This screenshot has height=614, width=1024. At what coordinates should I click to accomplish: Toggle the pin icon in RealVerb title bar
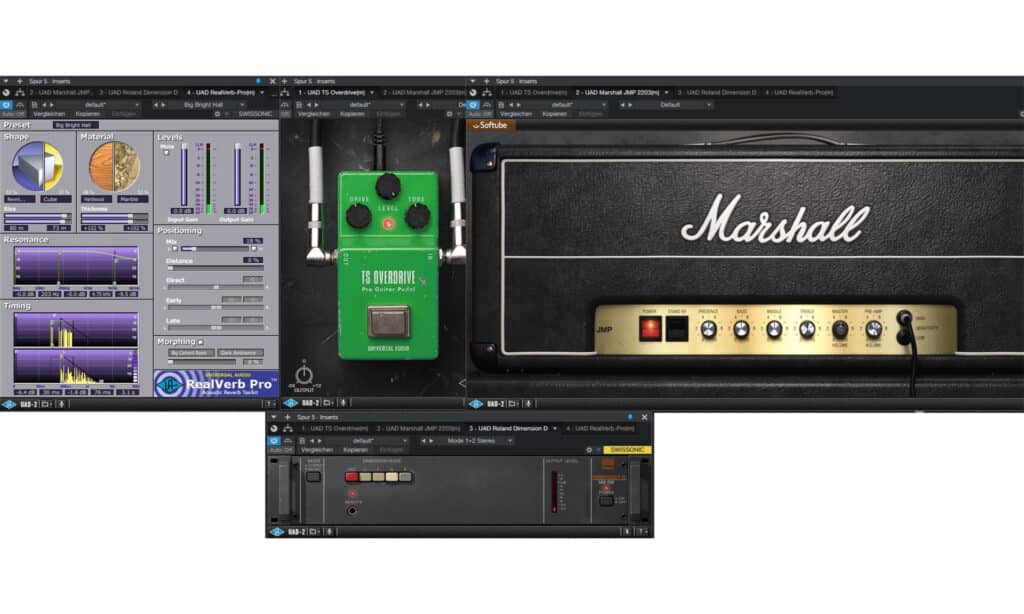click(259, 81)
